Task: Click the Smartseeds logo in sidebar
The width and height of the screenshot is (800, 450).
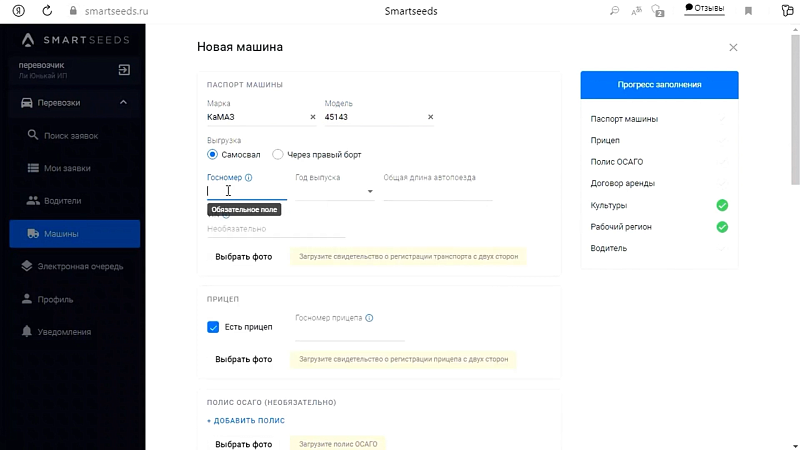Action: 76,40
